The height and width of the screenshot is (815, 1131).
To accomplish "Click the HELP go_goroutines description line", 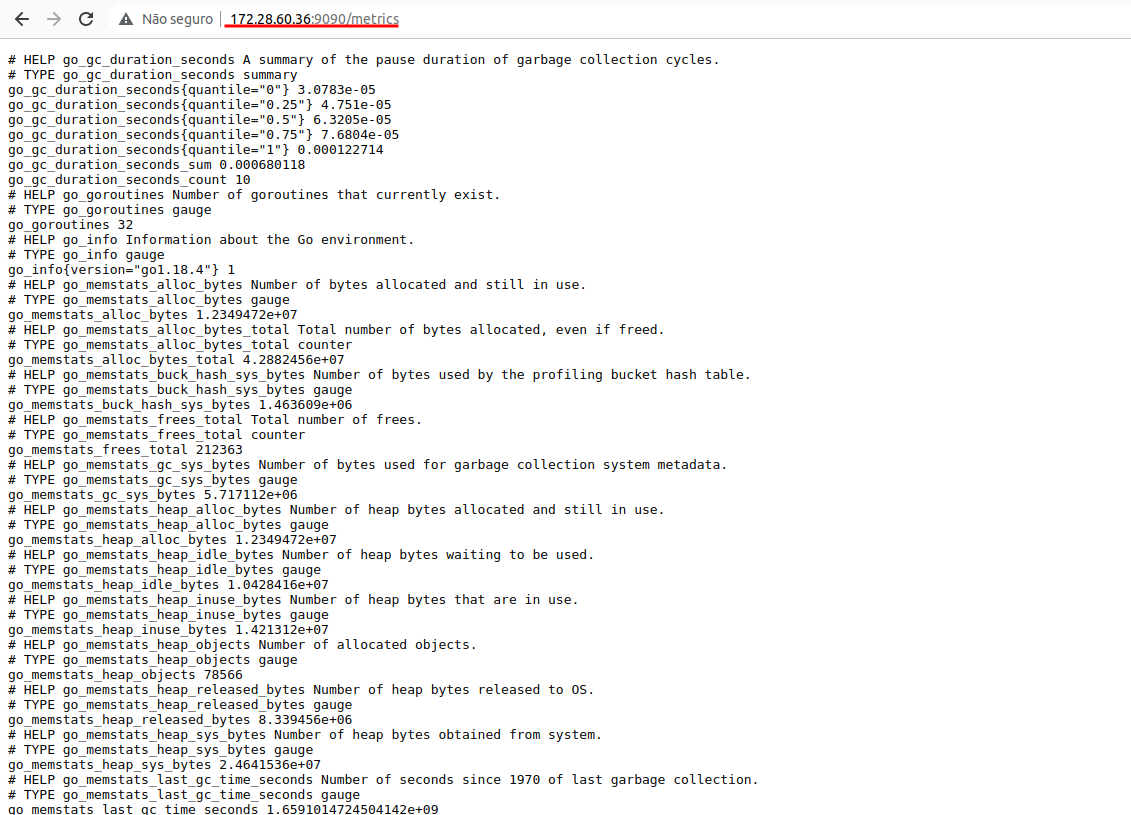I will pos(254,195).
